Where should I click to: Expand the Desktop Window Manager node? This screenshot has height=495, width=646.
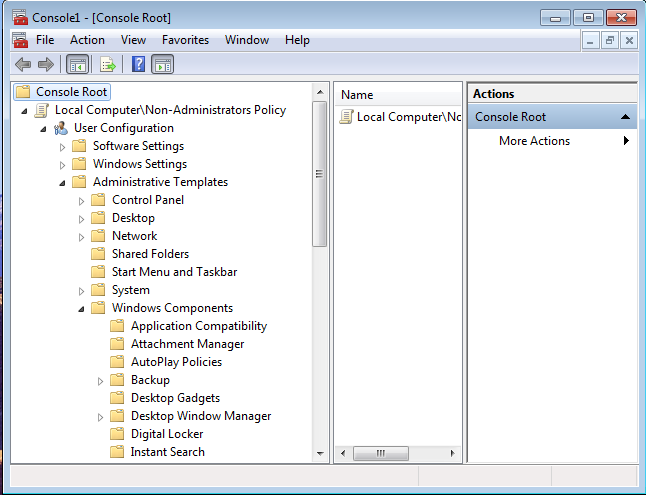(101, 417)
